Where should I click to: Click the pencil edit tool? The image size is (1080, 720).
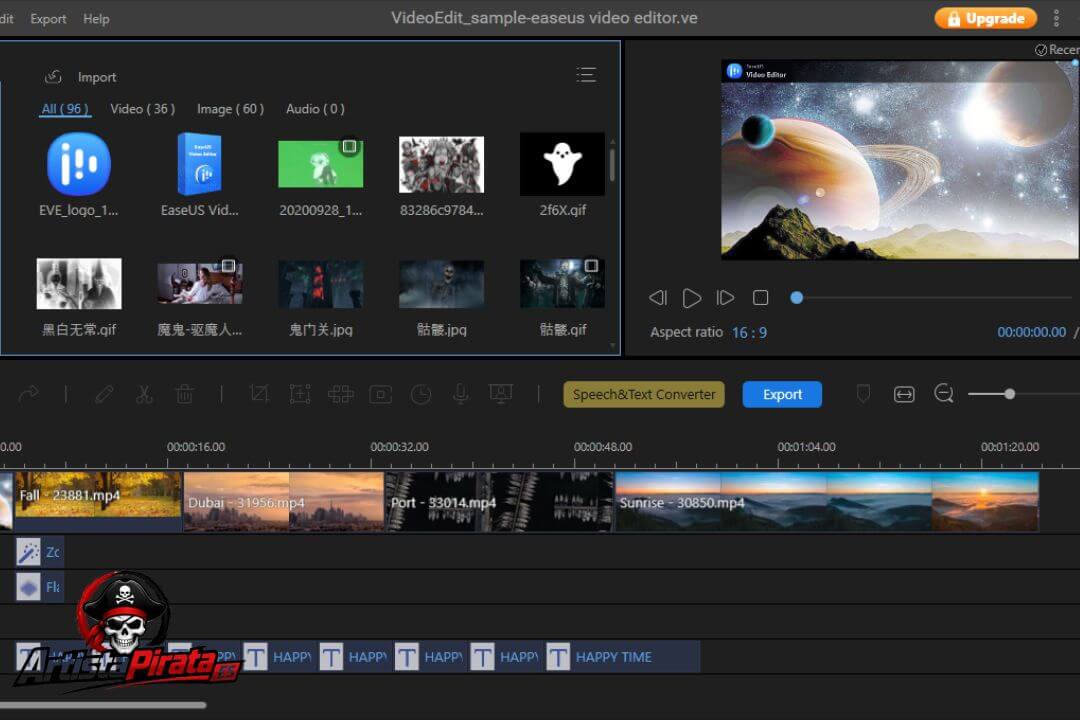click(x=104, y=394)
